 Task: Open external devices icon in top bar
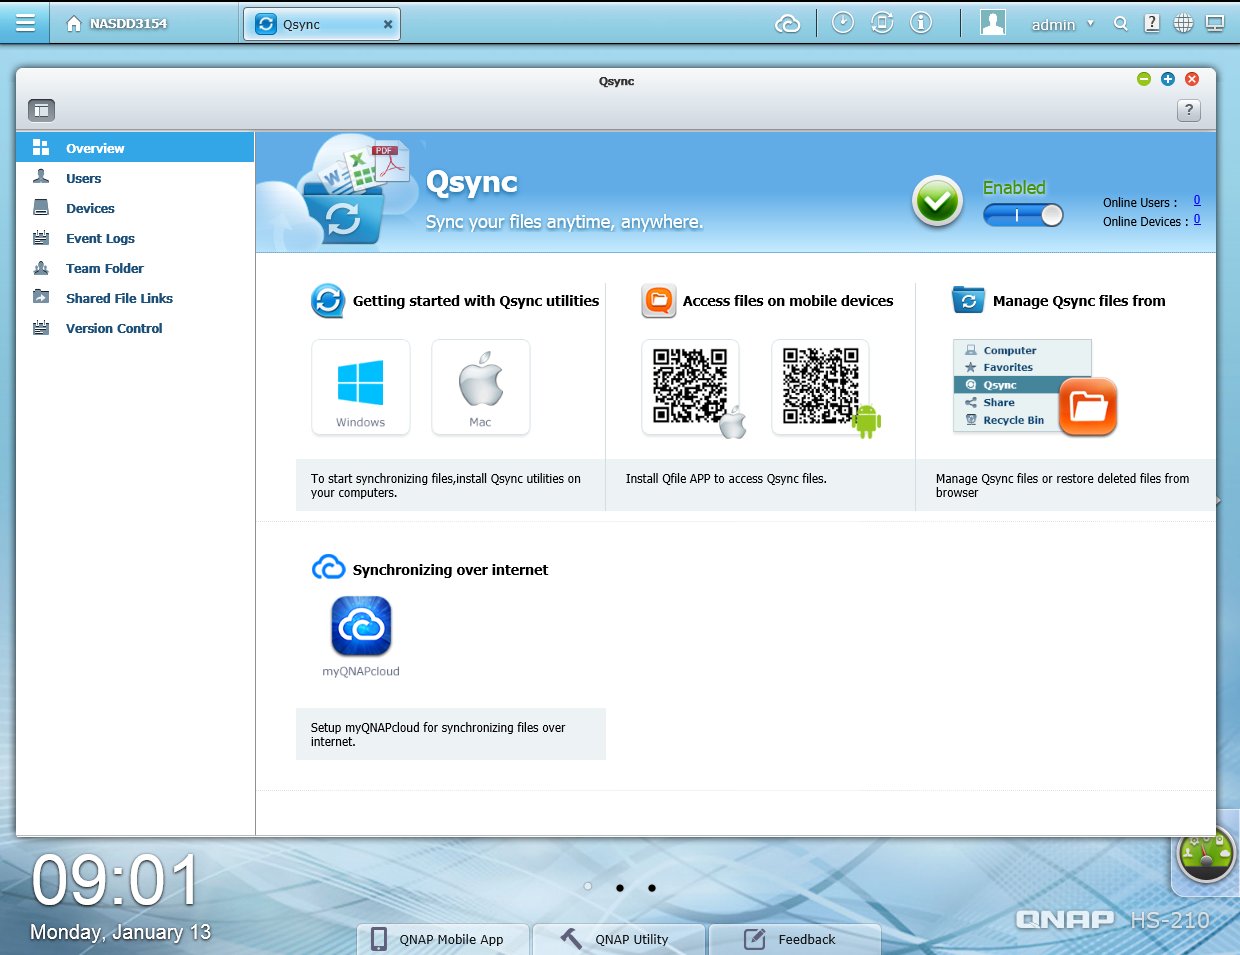[x=882, y=22]
